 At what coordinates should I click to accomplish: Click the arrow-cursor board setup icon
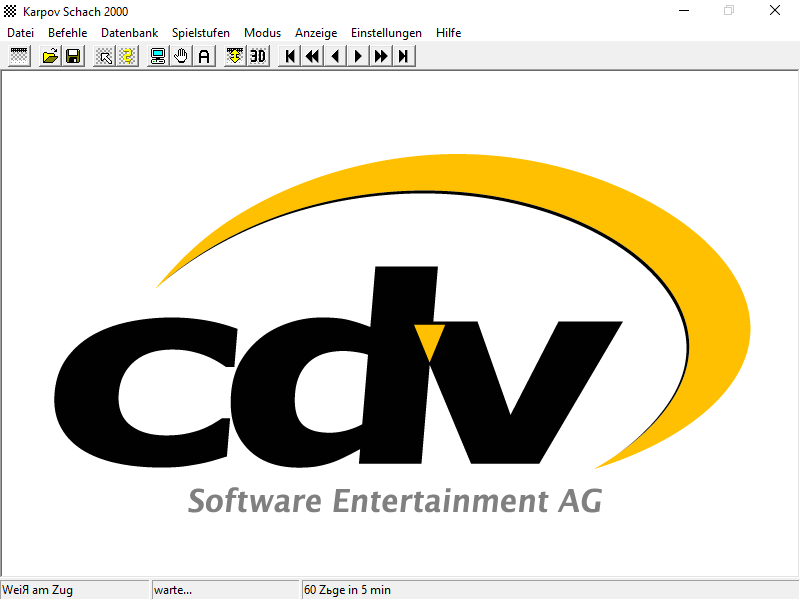pyautogui.click(x=105, y=56)
